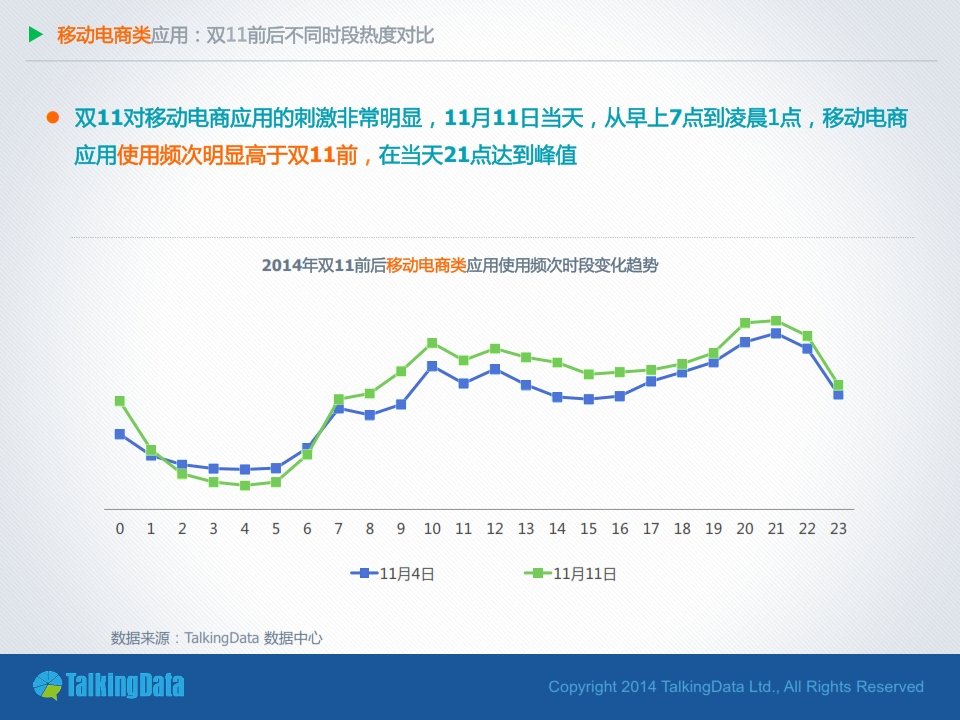This screenshot has width=960, height=720.
Task: Select the green data point at hour 0
Action: (120, 401)
